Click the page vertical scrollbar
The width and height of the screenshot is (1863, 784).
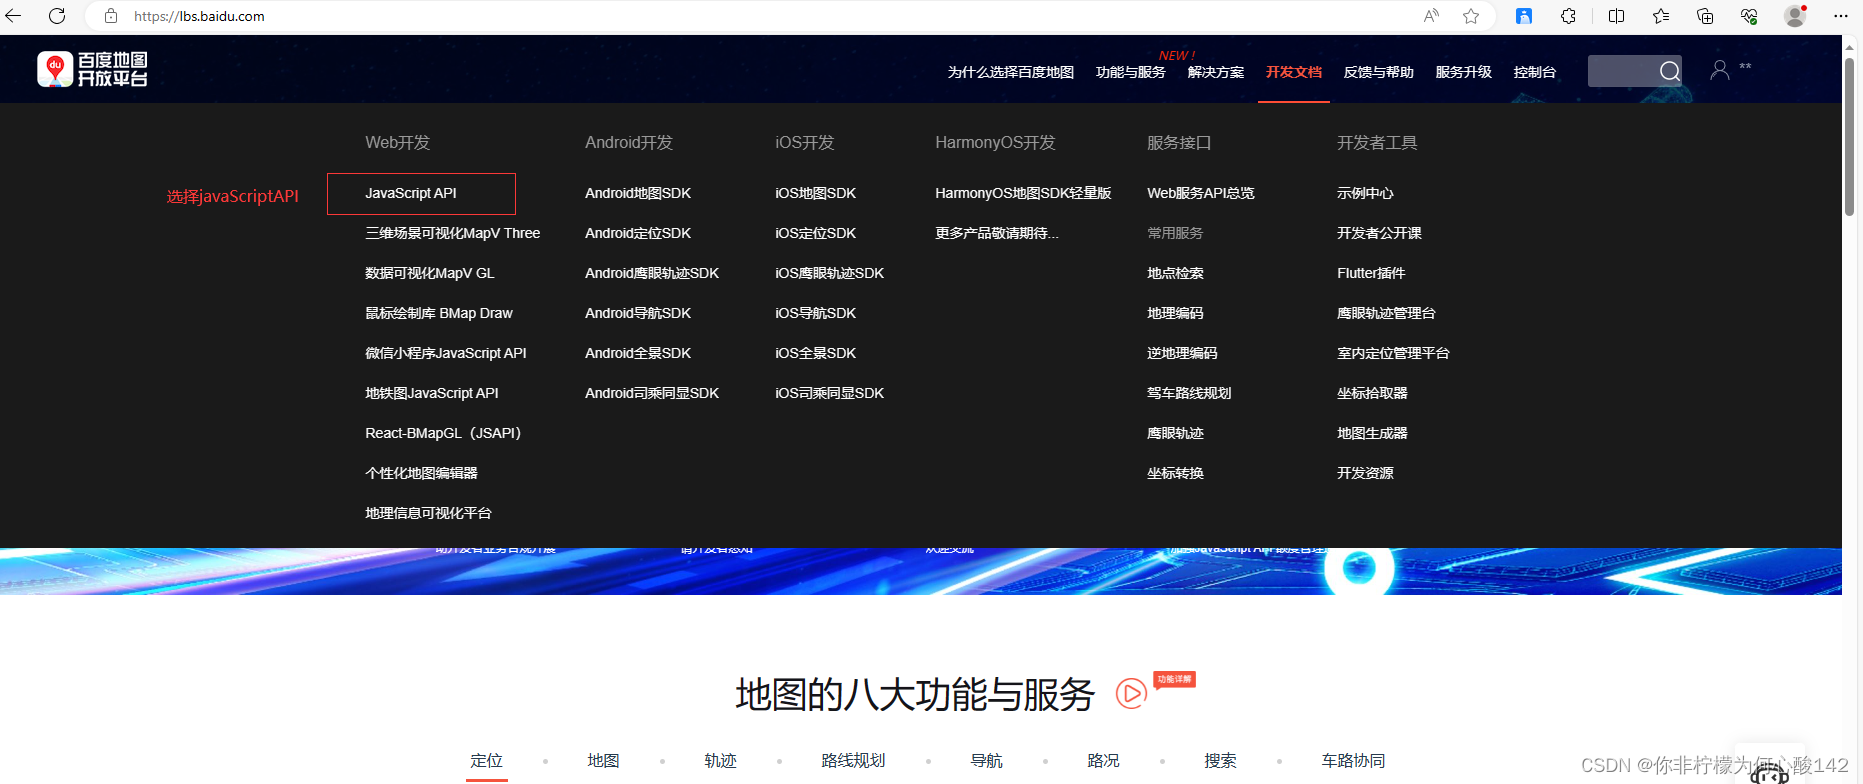click(1850, 137)
